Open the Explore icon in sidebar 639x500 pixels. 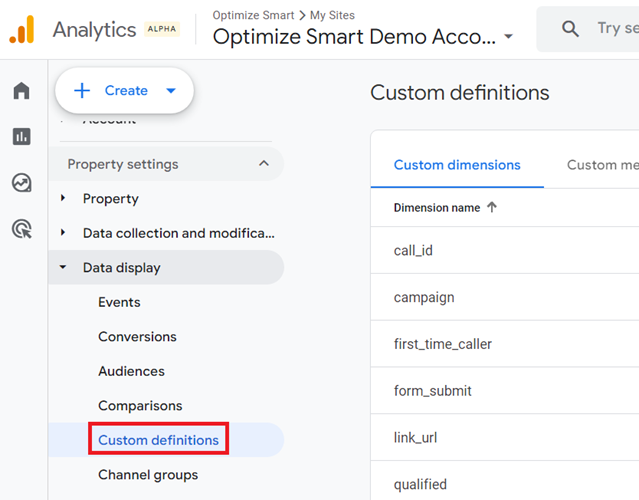click(x=22, y=183)
